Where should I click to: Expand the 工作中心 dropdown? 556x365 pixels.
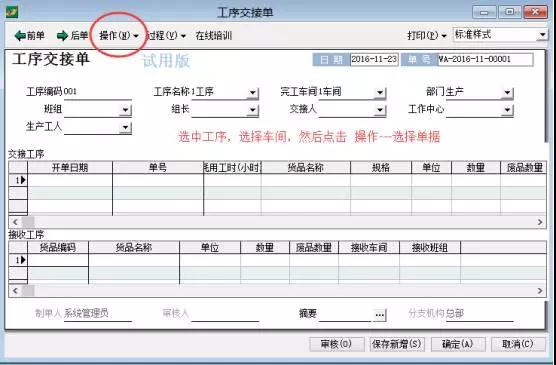coord(507,110)
